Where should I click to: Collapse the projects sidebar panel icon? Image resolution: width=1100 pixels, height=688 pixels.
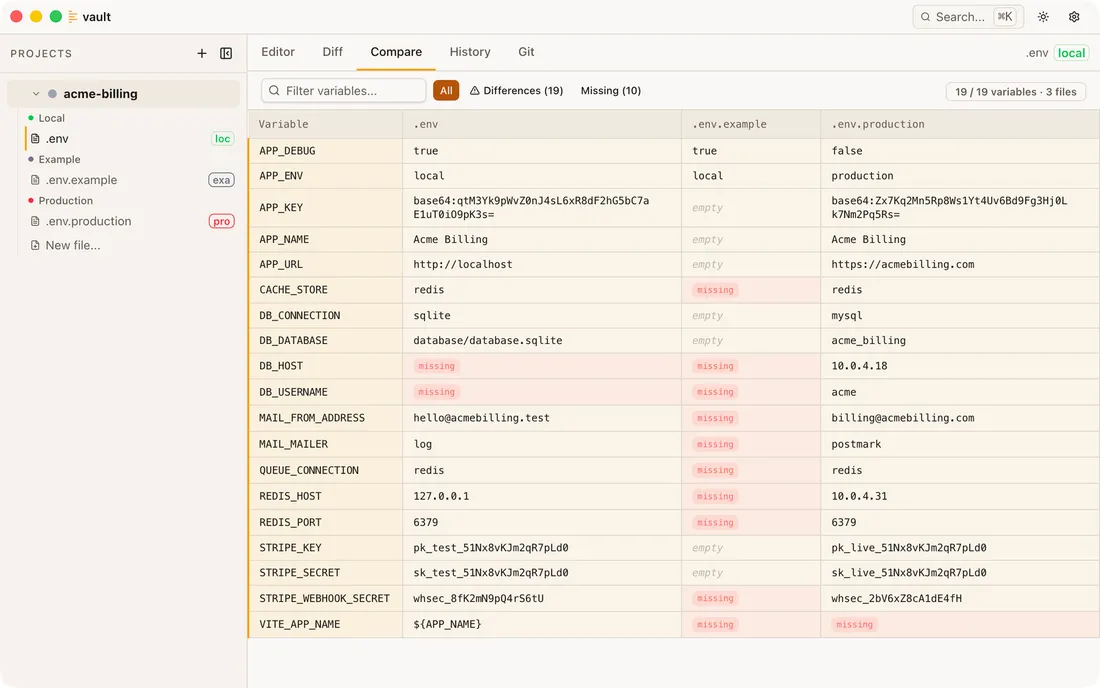226,53
